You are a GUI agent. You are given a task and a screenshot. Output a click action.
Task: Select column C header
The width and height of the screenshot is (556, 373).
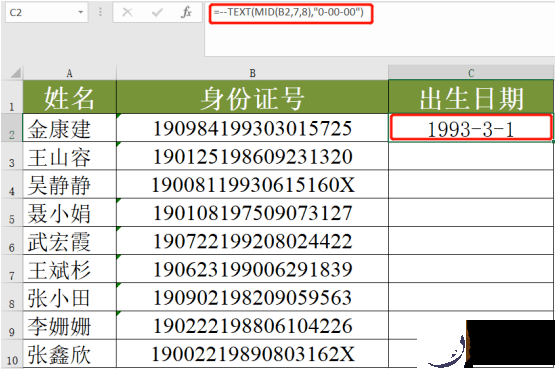click(x=471, y=73)
